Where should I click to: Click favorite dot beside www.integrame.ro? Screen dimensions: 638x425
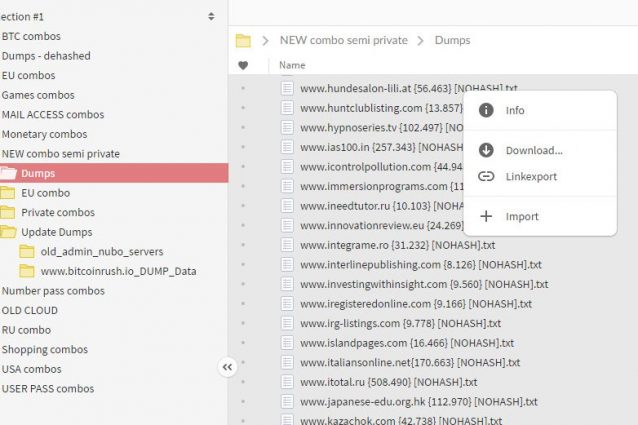click(x=243, y=245)
